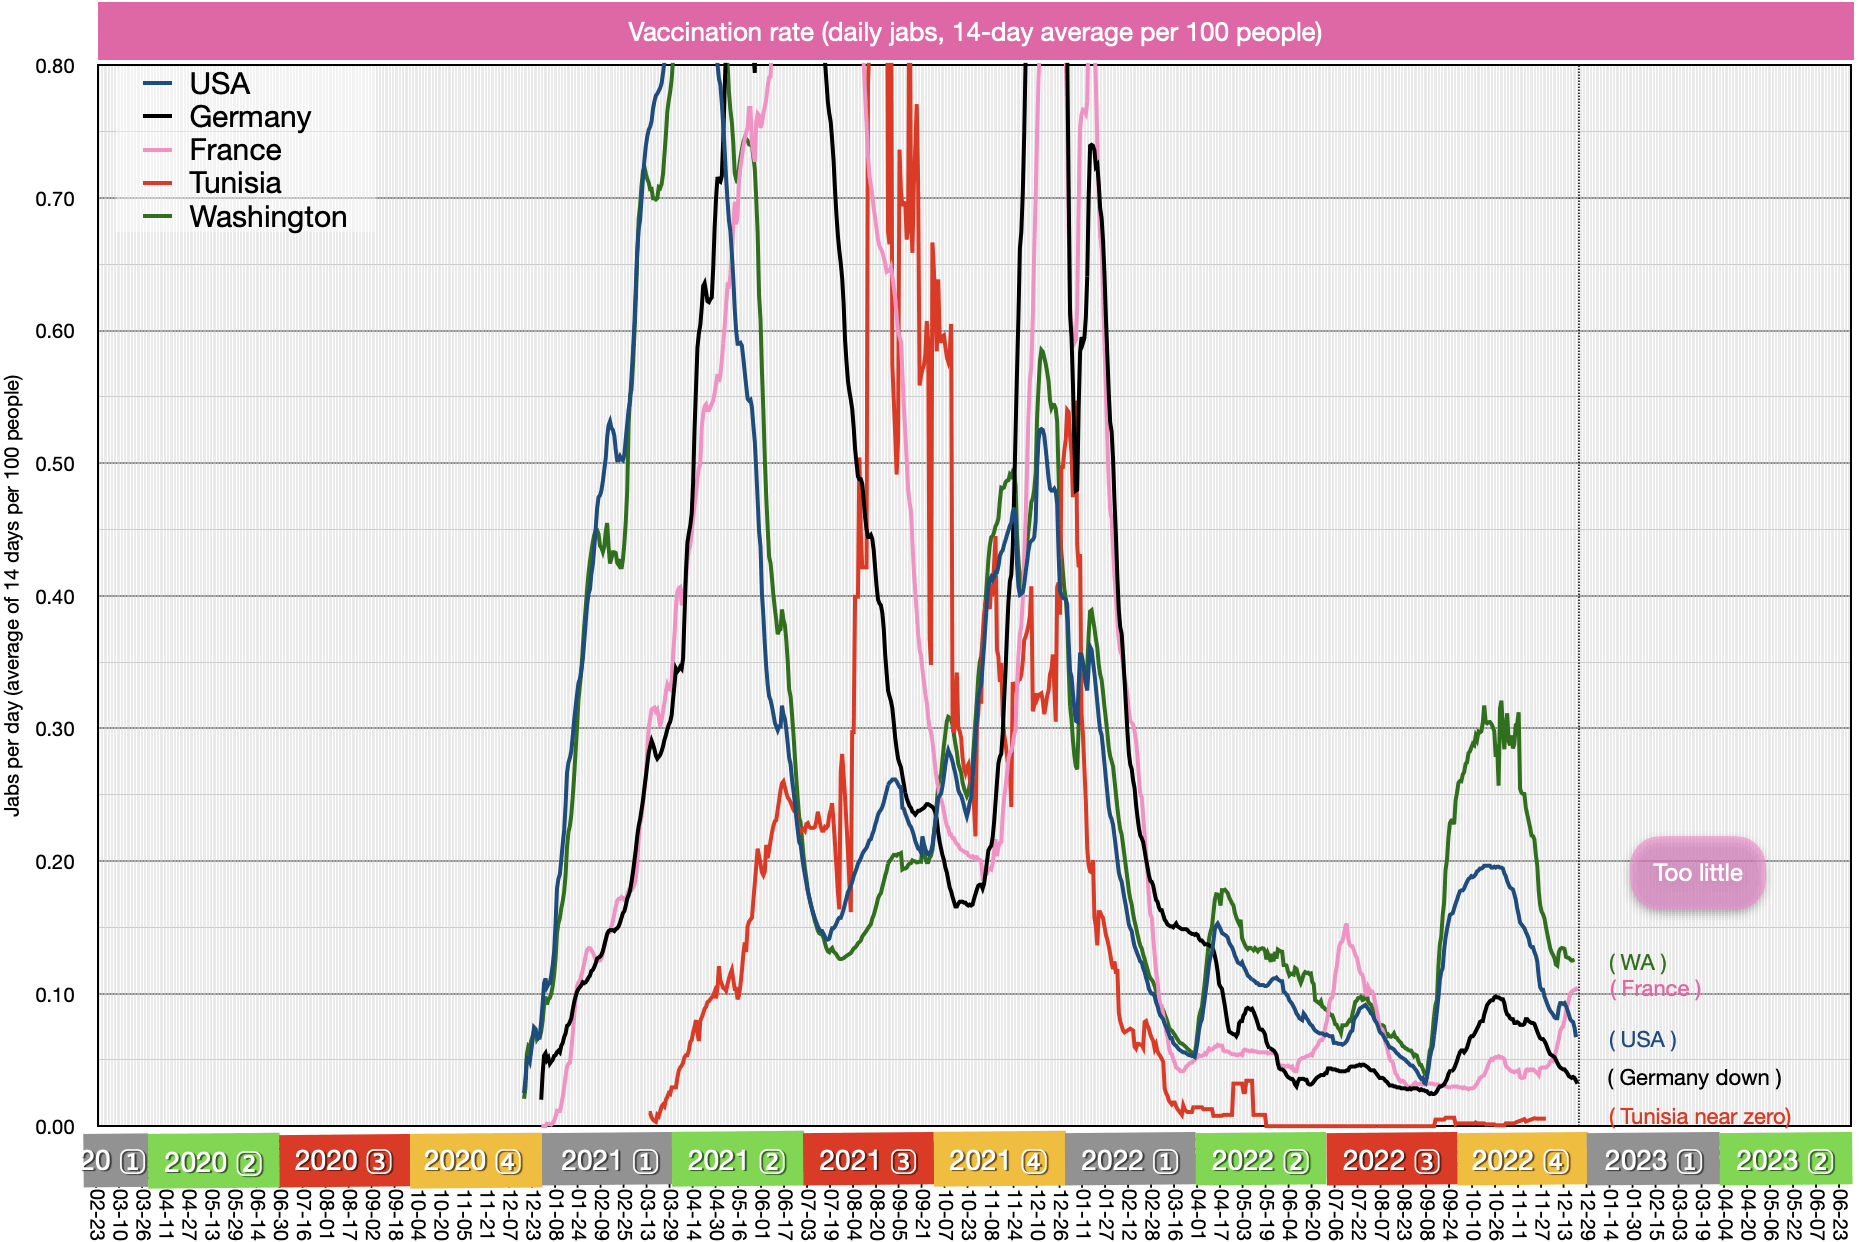Click the Washington legend label
1864x1242 pixels.
click(x=268, y=217)
